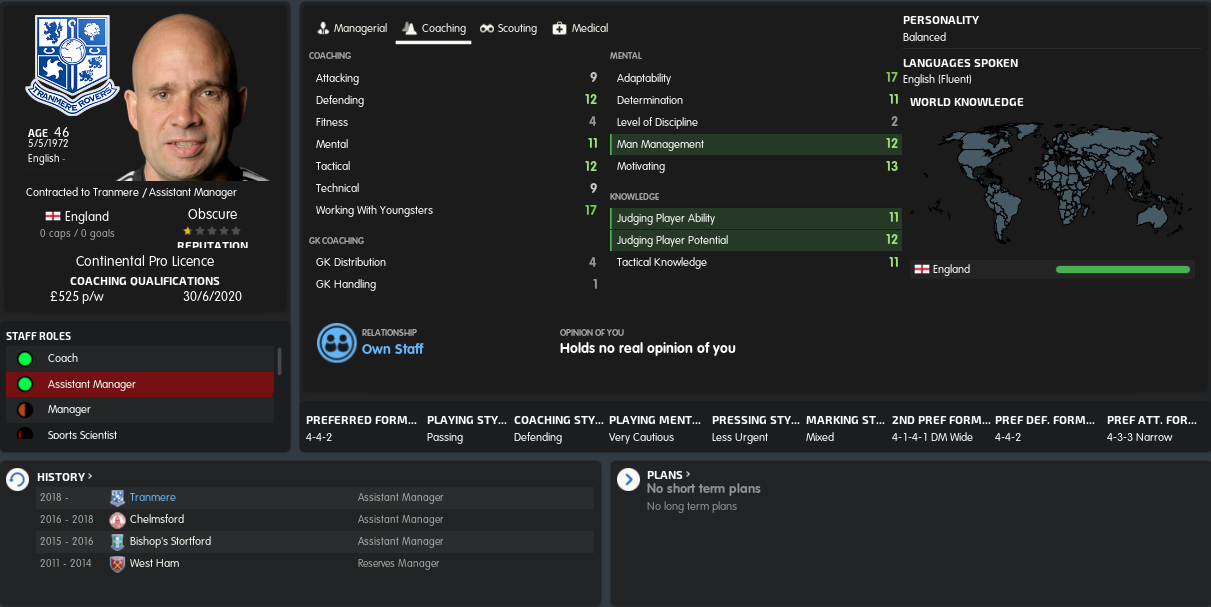The width and height of the screenshot is (1211, 607).
Task: Select the Coach staff role indicator
Action: tap(25, 359)
